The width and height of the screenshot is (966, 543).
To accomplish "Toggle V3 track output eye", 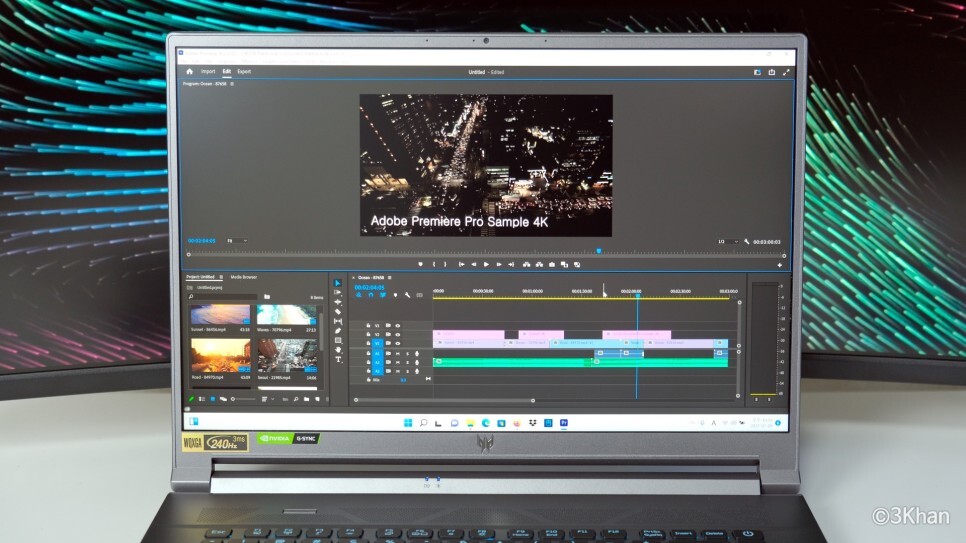I will 397,325.
